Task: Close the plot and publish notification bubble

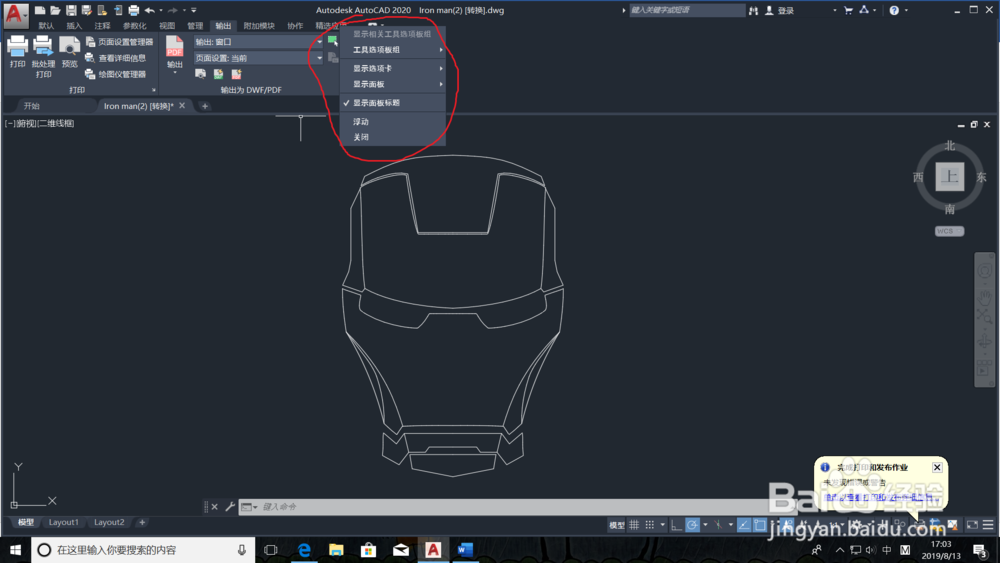Action: pyautogui.click(x=937, y=467)
